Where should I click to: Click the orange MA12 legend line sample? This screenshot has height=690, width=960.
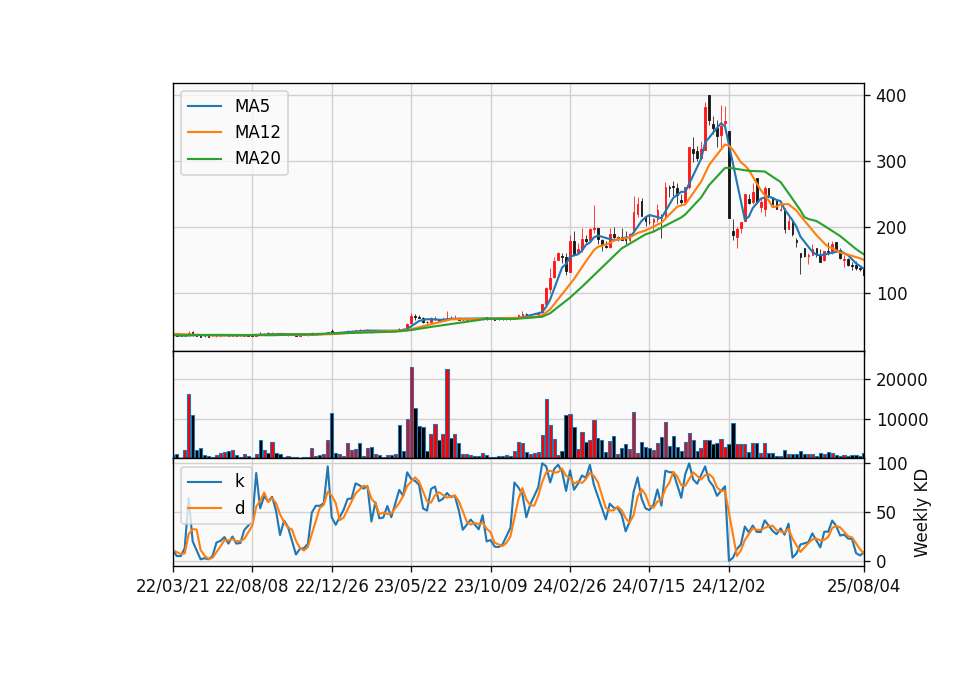[x=204, y=132]
